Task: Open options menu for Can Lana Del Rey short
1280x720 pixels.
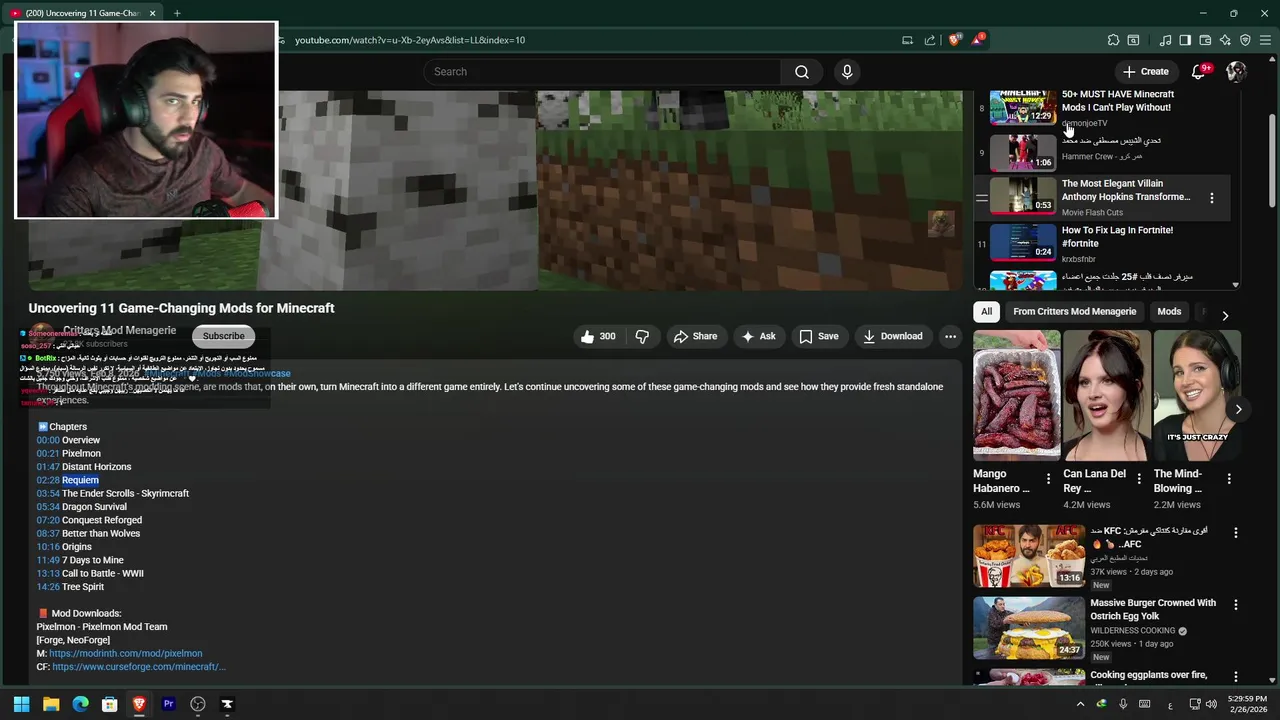Action: [1139, 479]
